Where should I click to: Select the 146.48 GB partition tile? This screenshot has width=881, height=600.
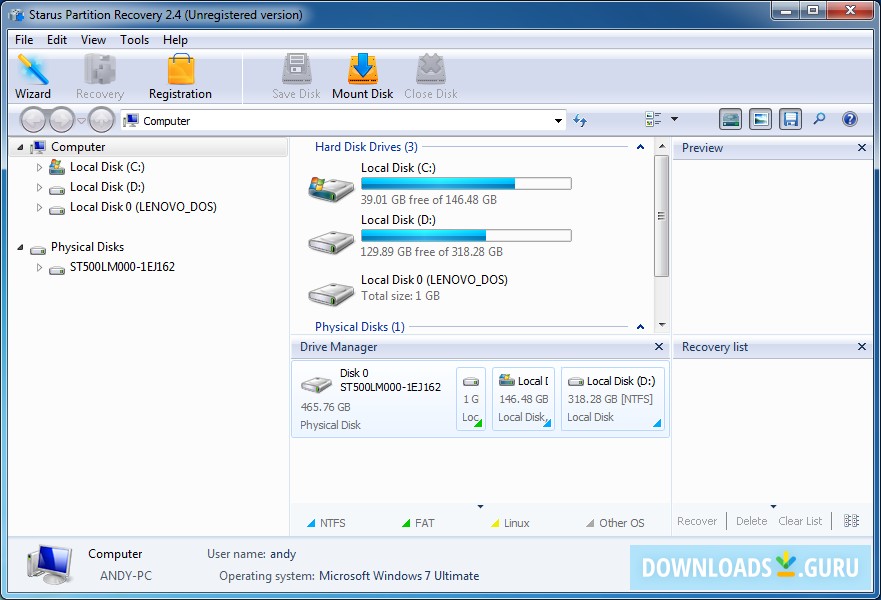[524, 399]
